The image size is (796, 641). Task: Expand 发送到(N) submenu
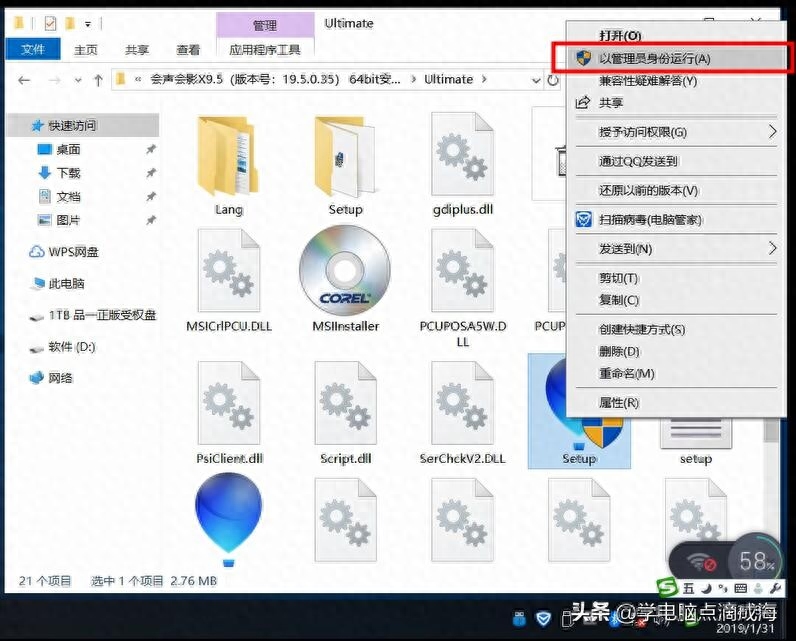675,249
